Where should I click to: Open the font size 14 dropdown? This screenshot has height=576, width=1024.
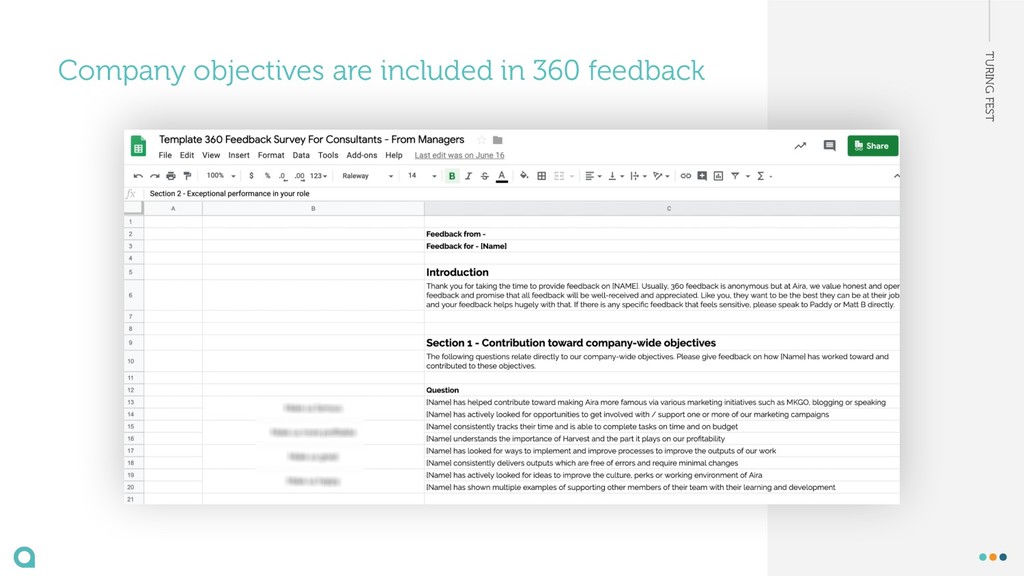(x=422, y=176)
